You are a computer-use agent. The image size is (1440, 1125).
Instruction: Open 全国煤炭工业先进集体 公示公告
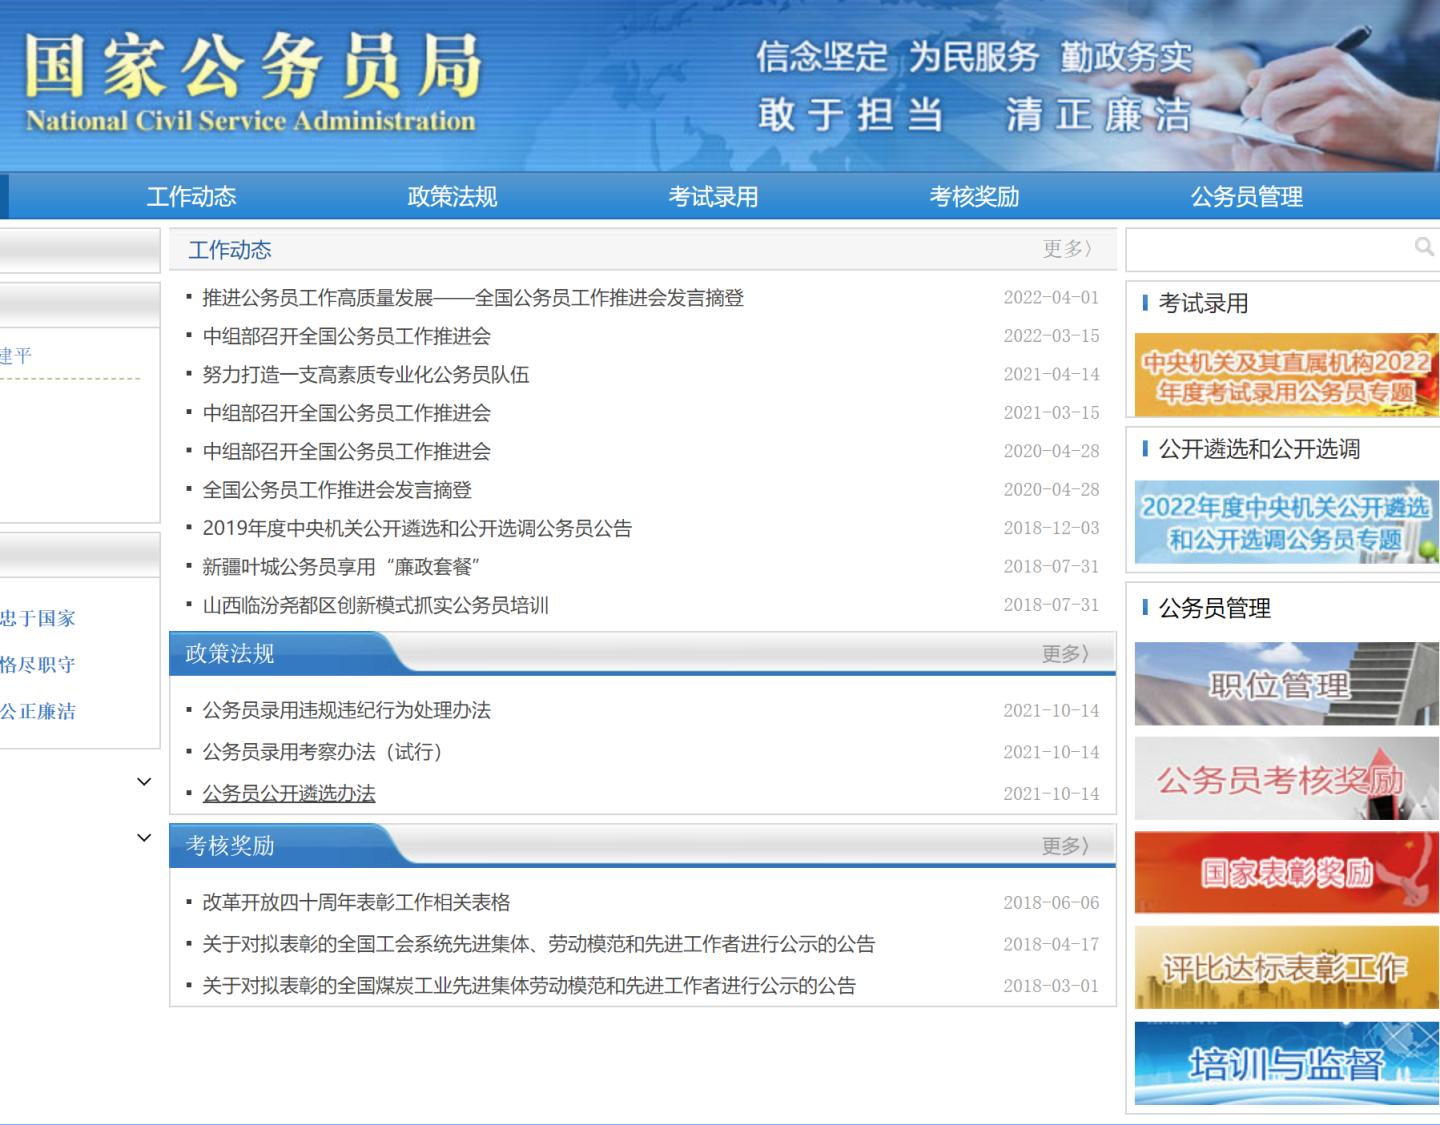tap(529, 986)
